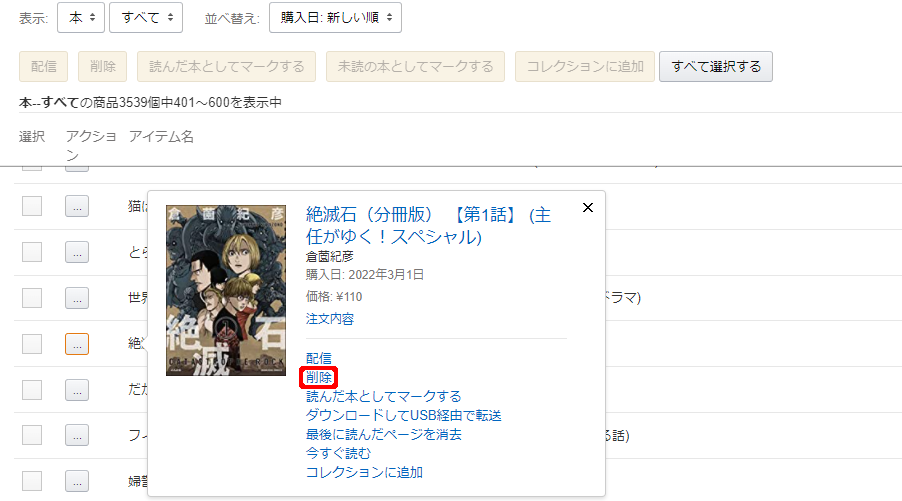Screen dimensions: 902x501
Task: Click the top コレクションに追加 toolbar button
Action: [585, 67]
